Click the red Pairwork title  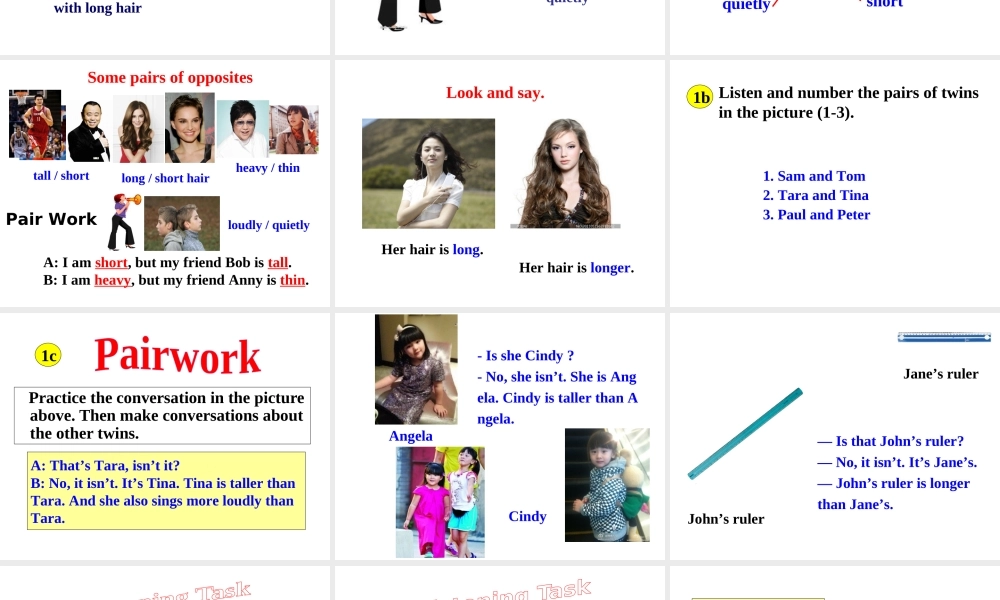click(177, 356)
